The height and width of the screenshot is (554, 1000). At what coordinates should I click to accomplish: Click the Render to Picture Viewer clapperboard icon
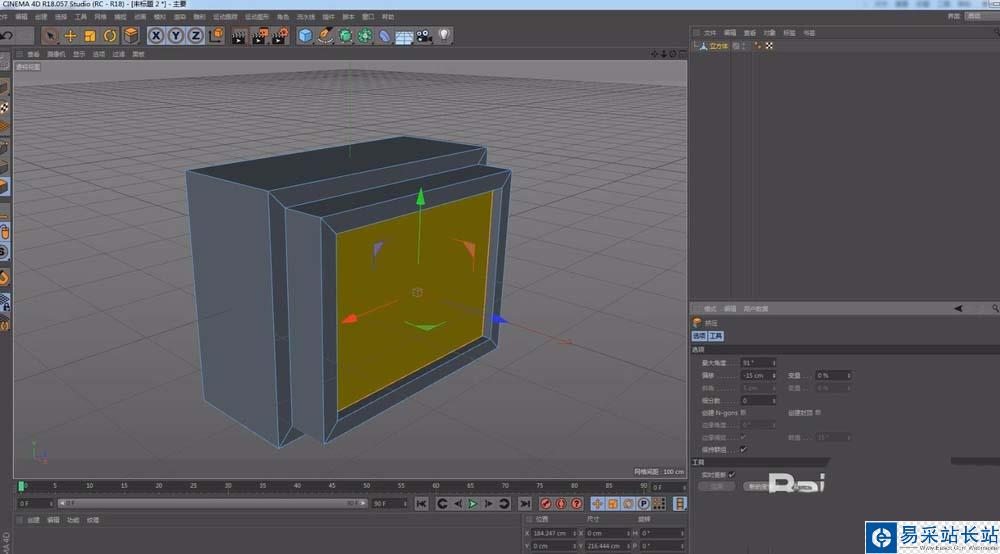point(259,36)
